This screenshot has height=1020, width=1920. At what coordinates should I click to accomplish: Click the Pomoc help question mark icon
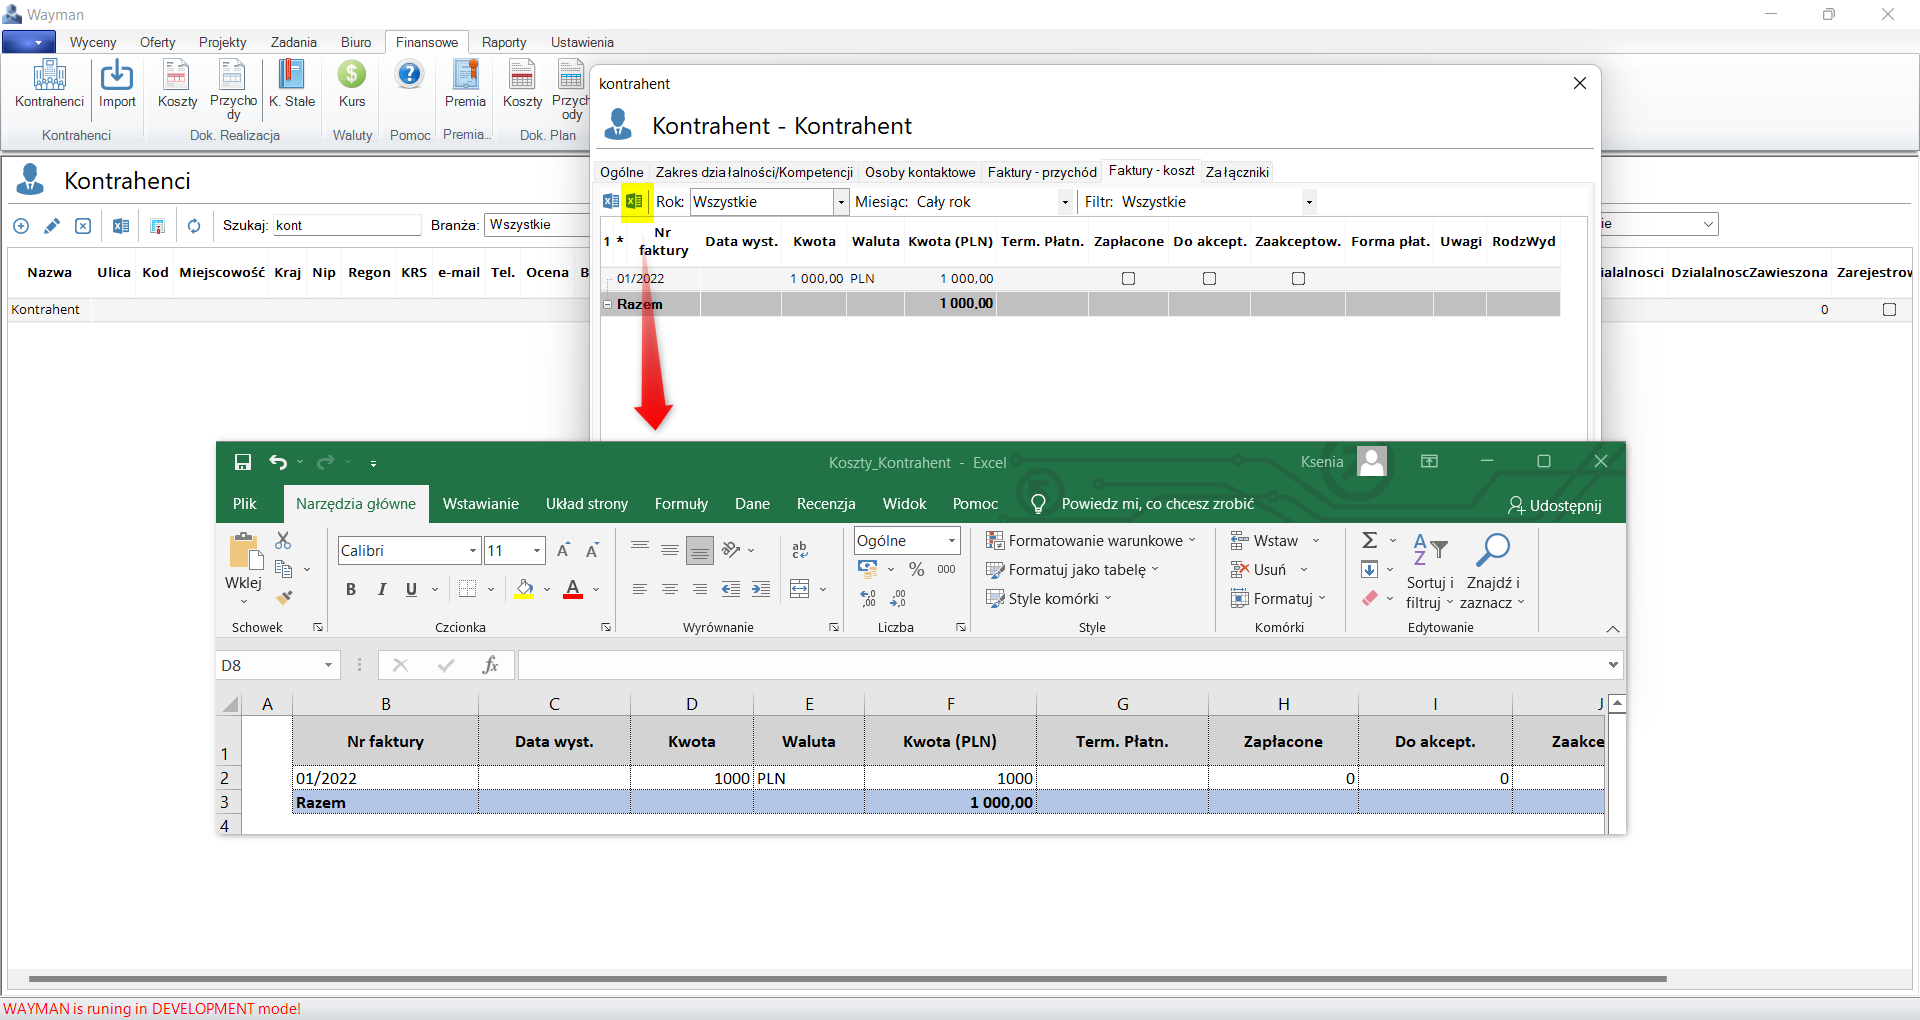[x=410, y=75]
